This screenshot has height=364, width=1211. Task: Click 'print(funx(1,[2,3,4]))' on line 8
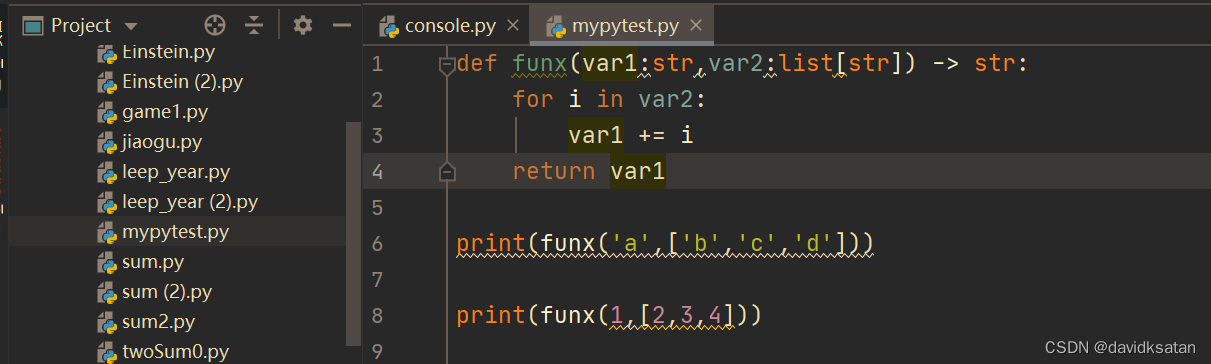(610, 315)
